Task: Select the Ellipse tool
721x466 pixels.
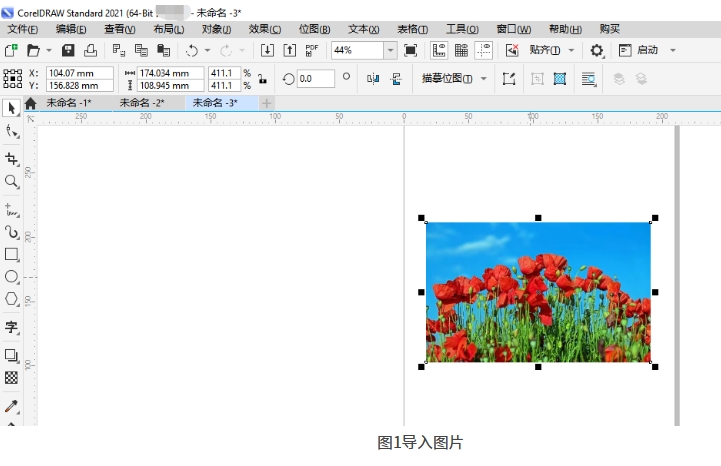Action: pos(12,277)
